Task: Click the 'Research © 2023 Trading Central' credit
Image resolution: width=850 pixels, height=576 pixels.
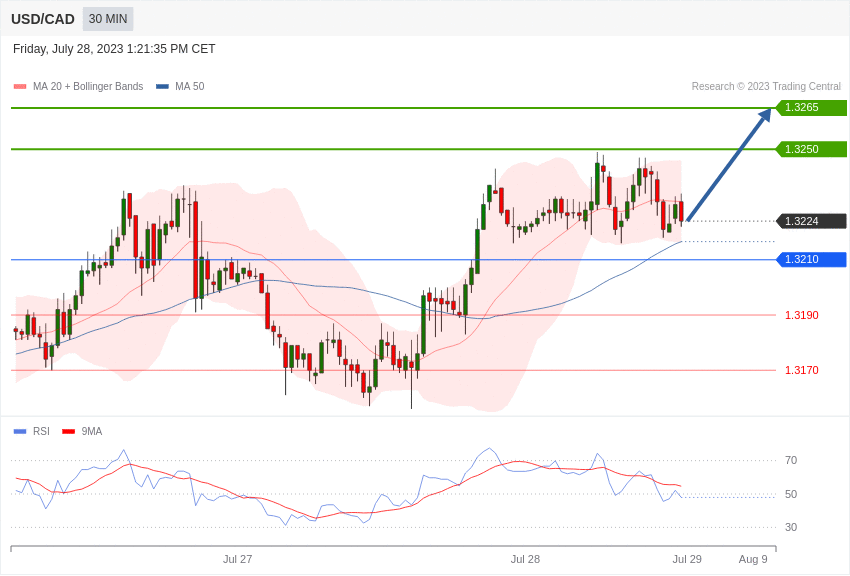Action: coord(766,86)
